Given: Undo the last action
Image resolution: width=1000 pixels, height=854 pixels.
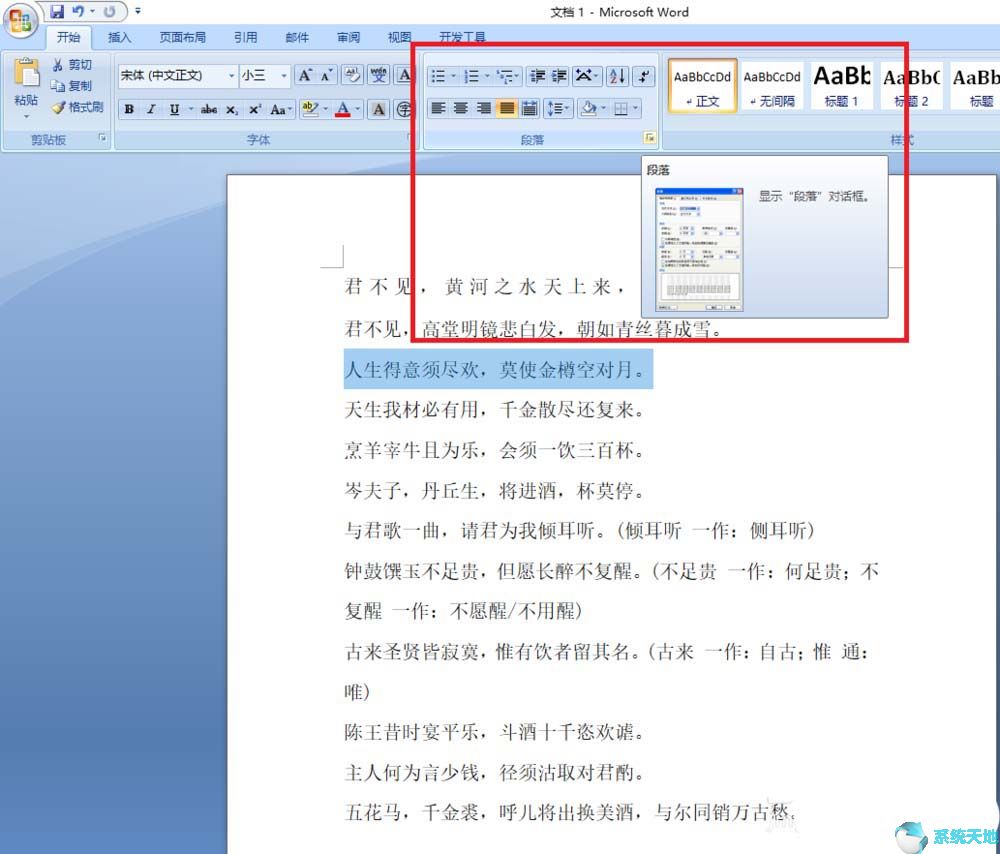Looking at the screenshot, I should click(x=78, y=11).
